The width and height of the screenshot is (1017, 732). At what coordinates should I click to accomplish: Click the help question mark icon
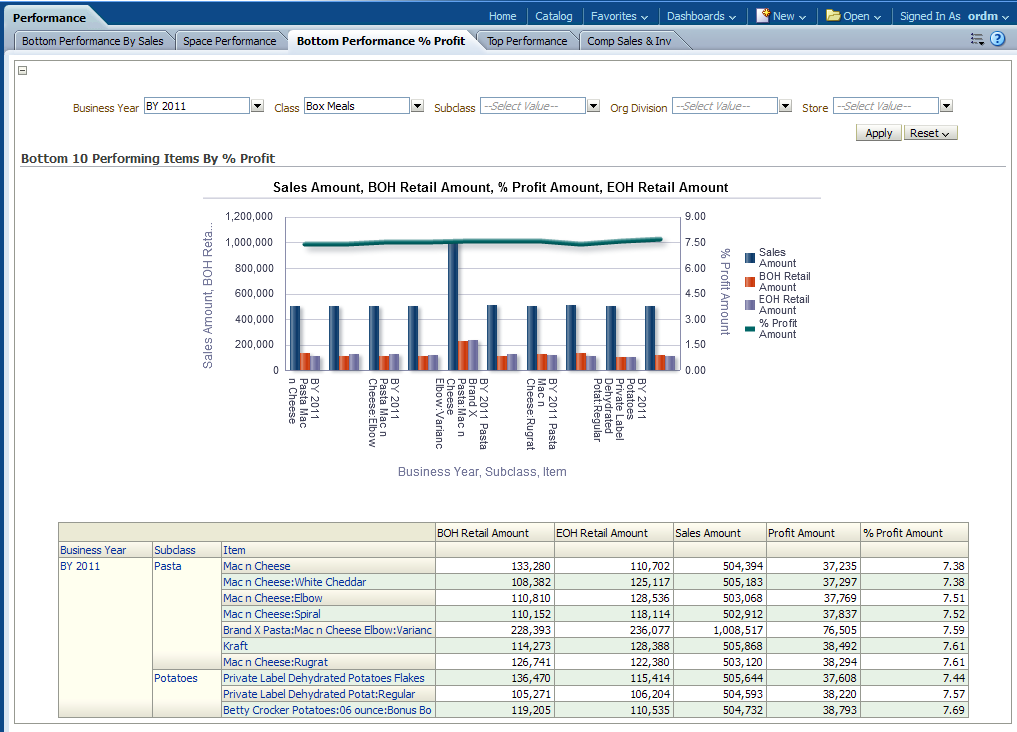[x=997, y=40]
